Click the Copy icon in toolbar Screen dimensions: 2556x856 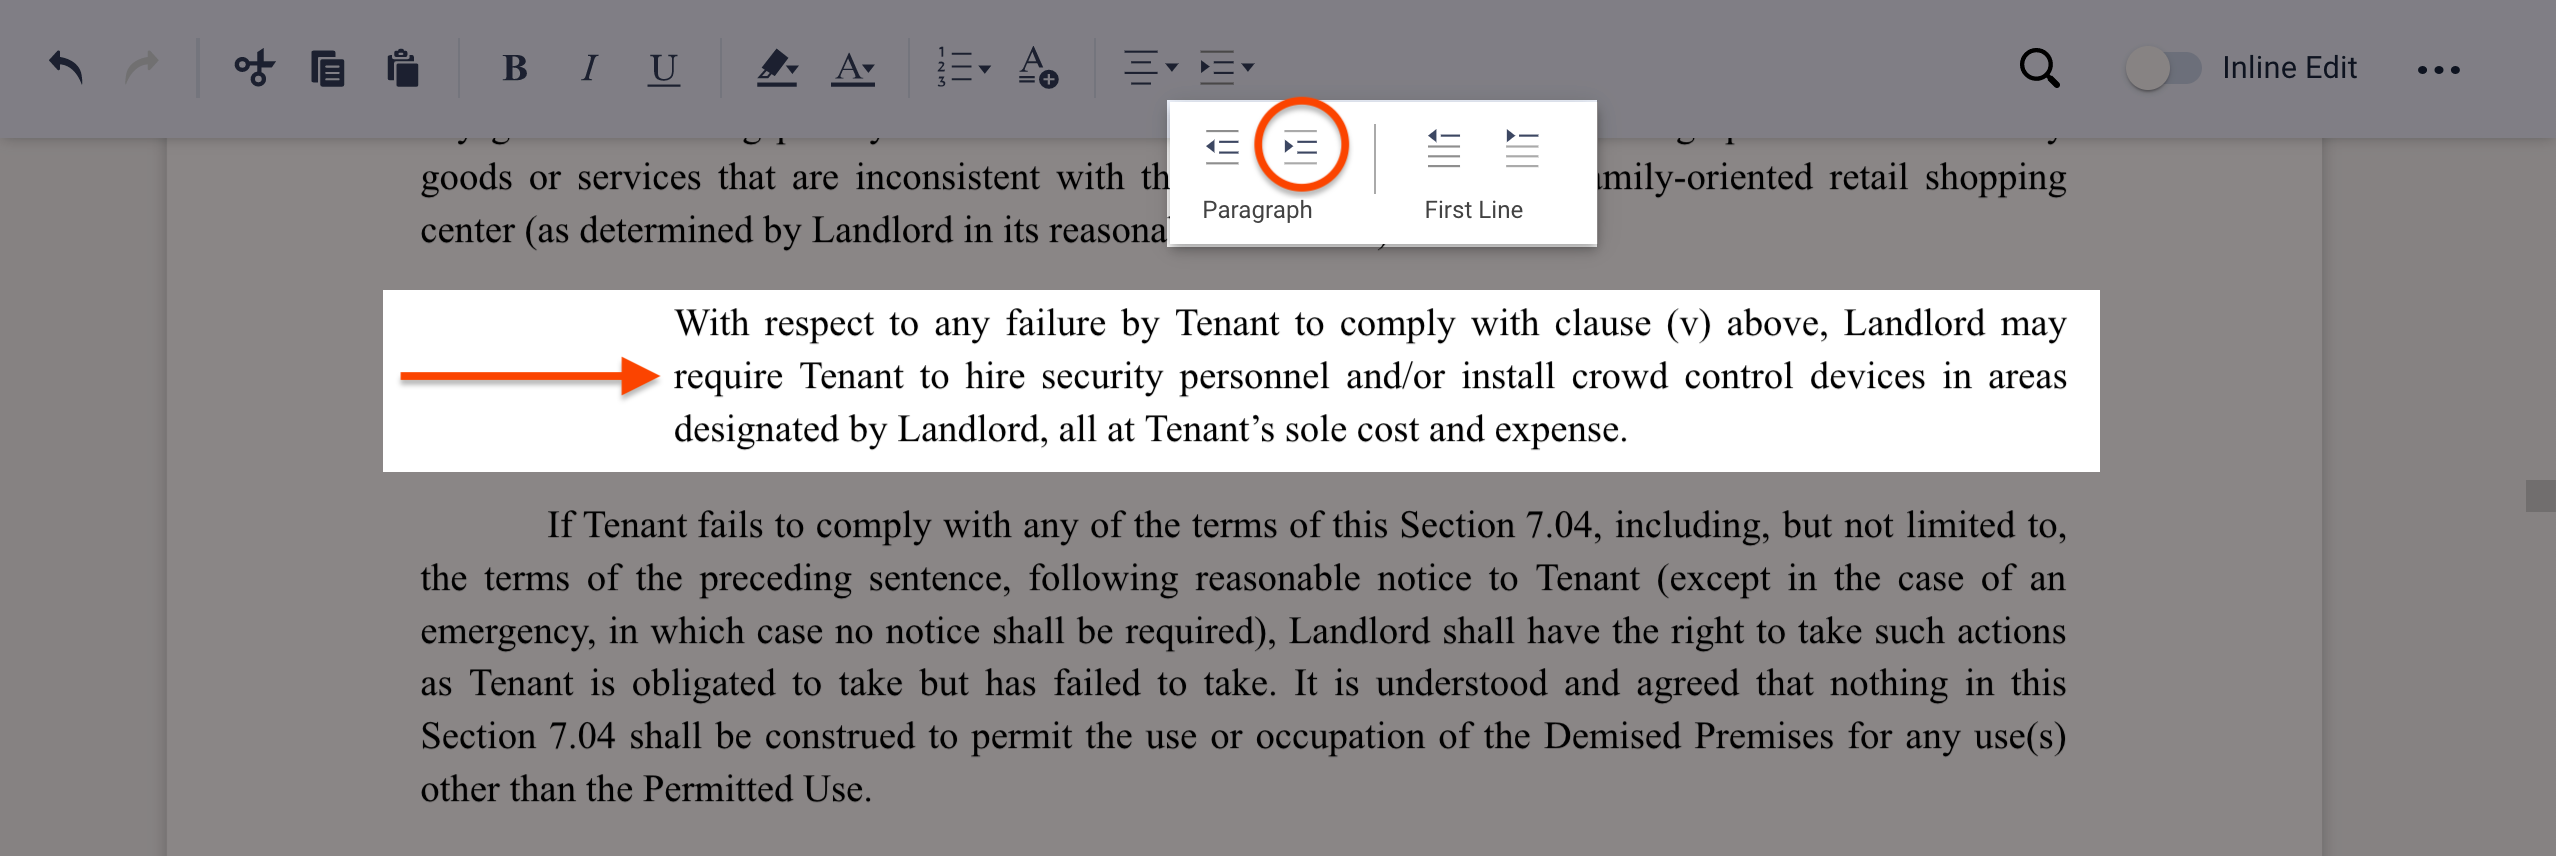click(327, 69)
